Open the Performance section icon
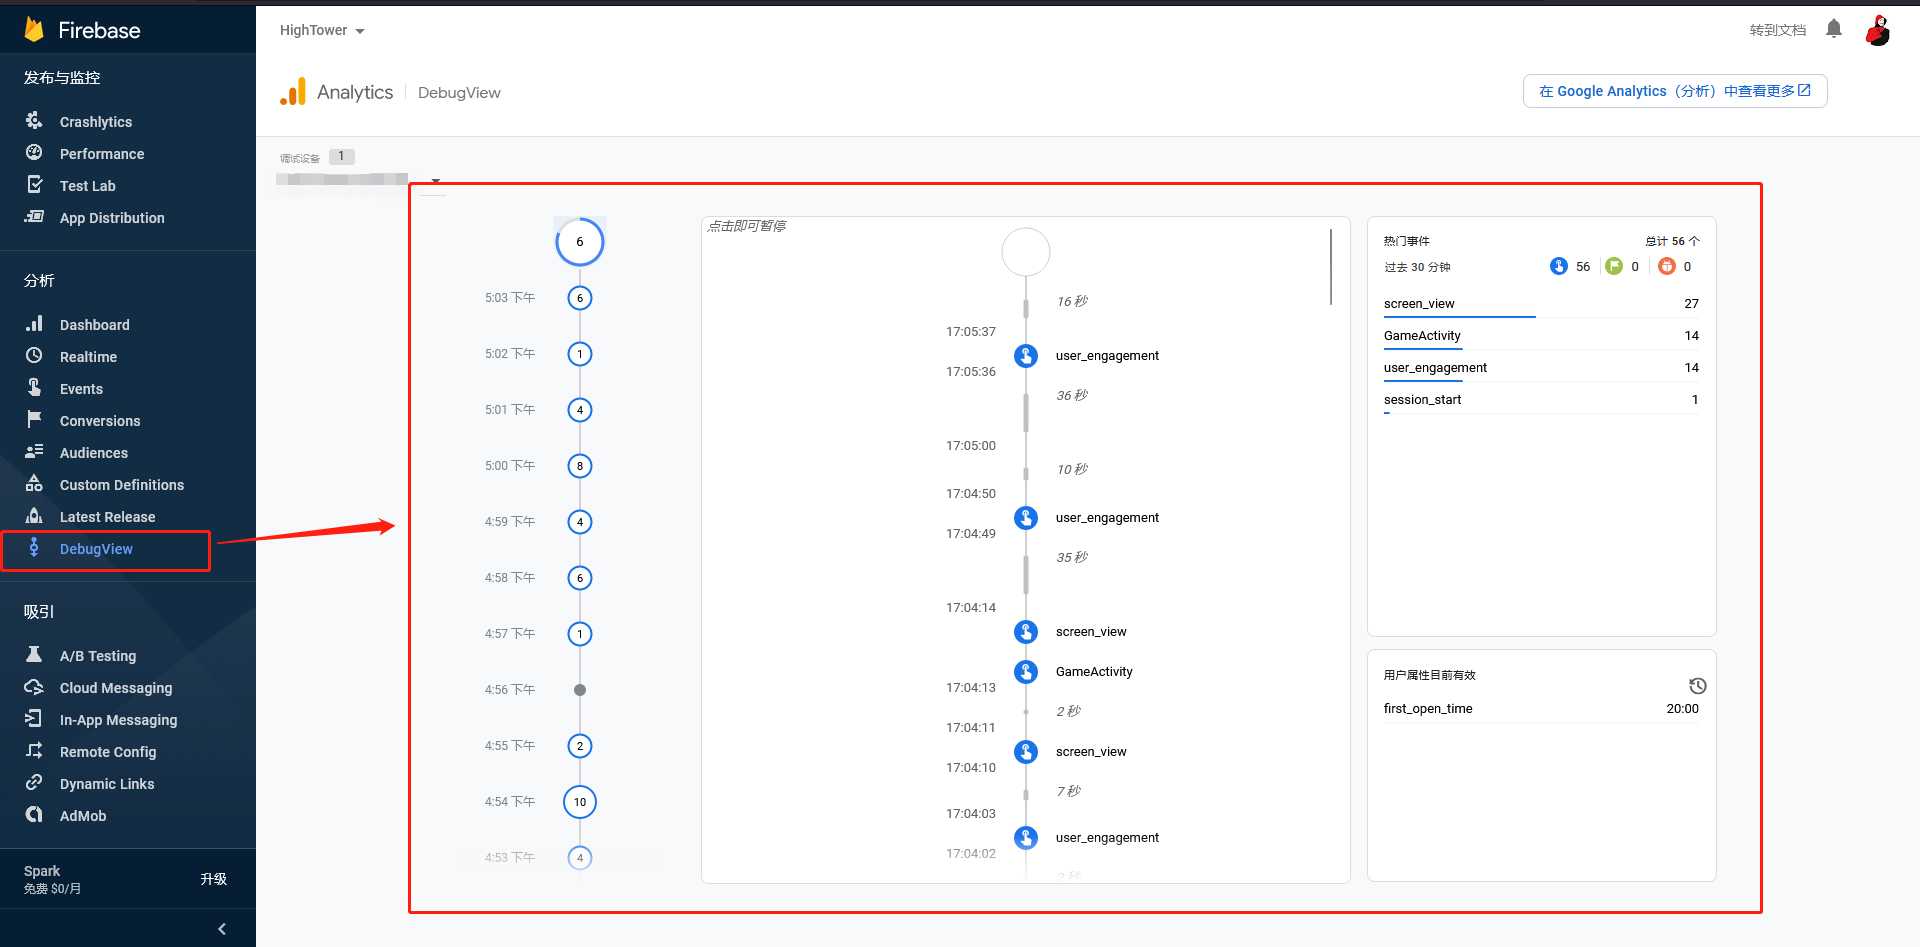Viewport: 1920px width, 947px height. (34, 153)
